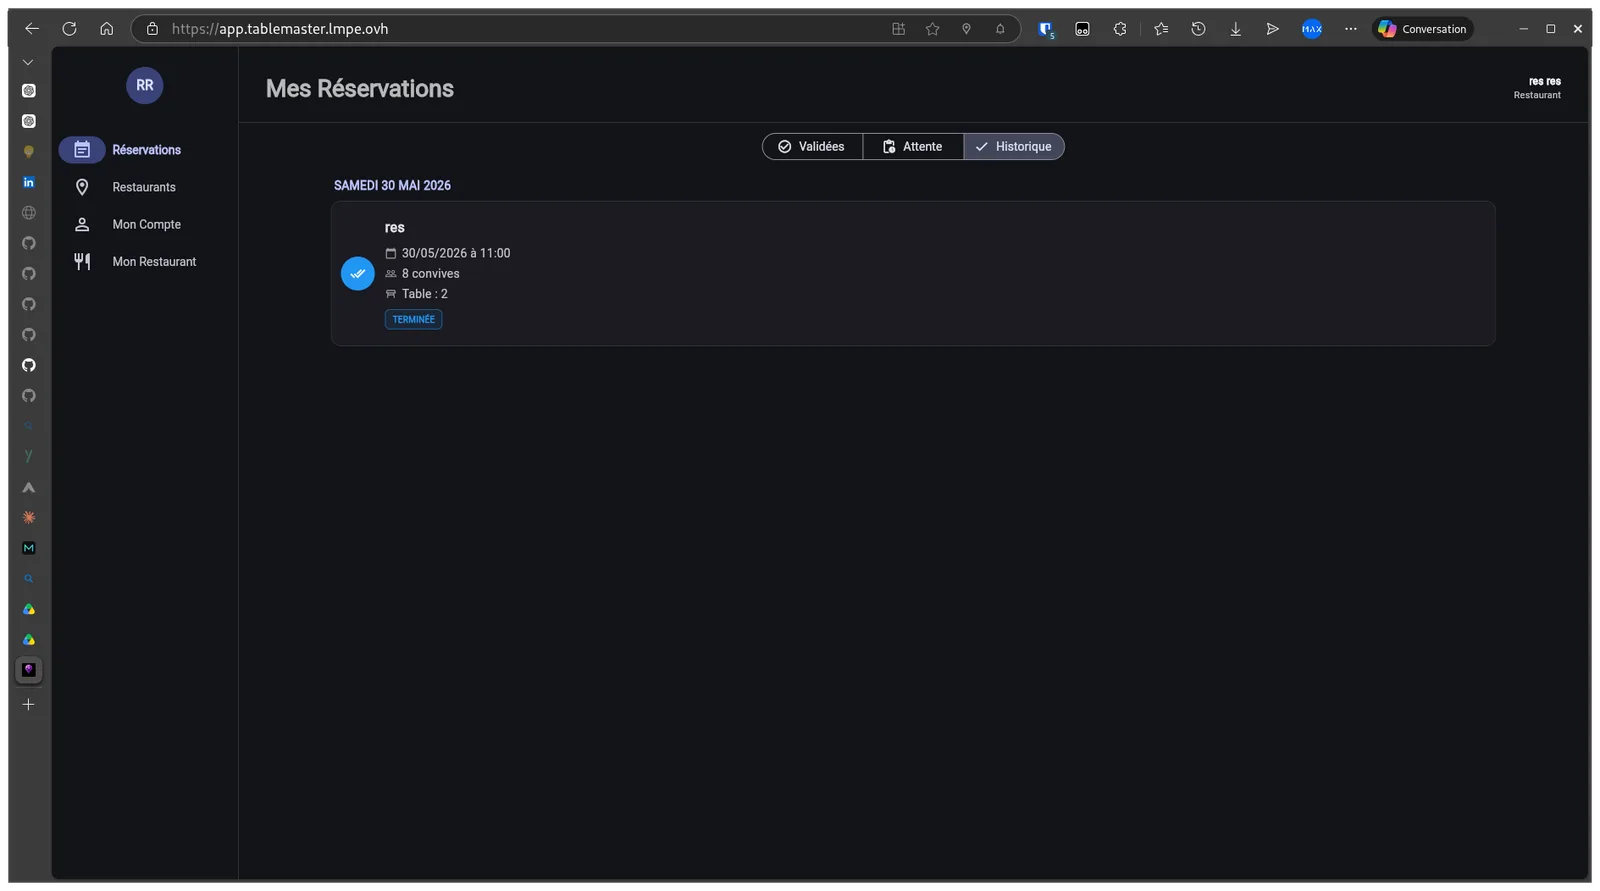Open the Bitwarden shield extension icon
The image size is (1600, 891).
click(1046, 29)
